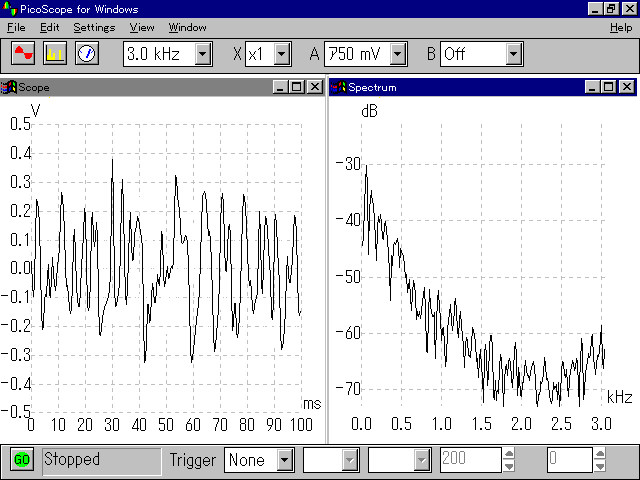Click the ms axis label in Scope

(312, 404)
